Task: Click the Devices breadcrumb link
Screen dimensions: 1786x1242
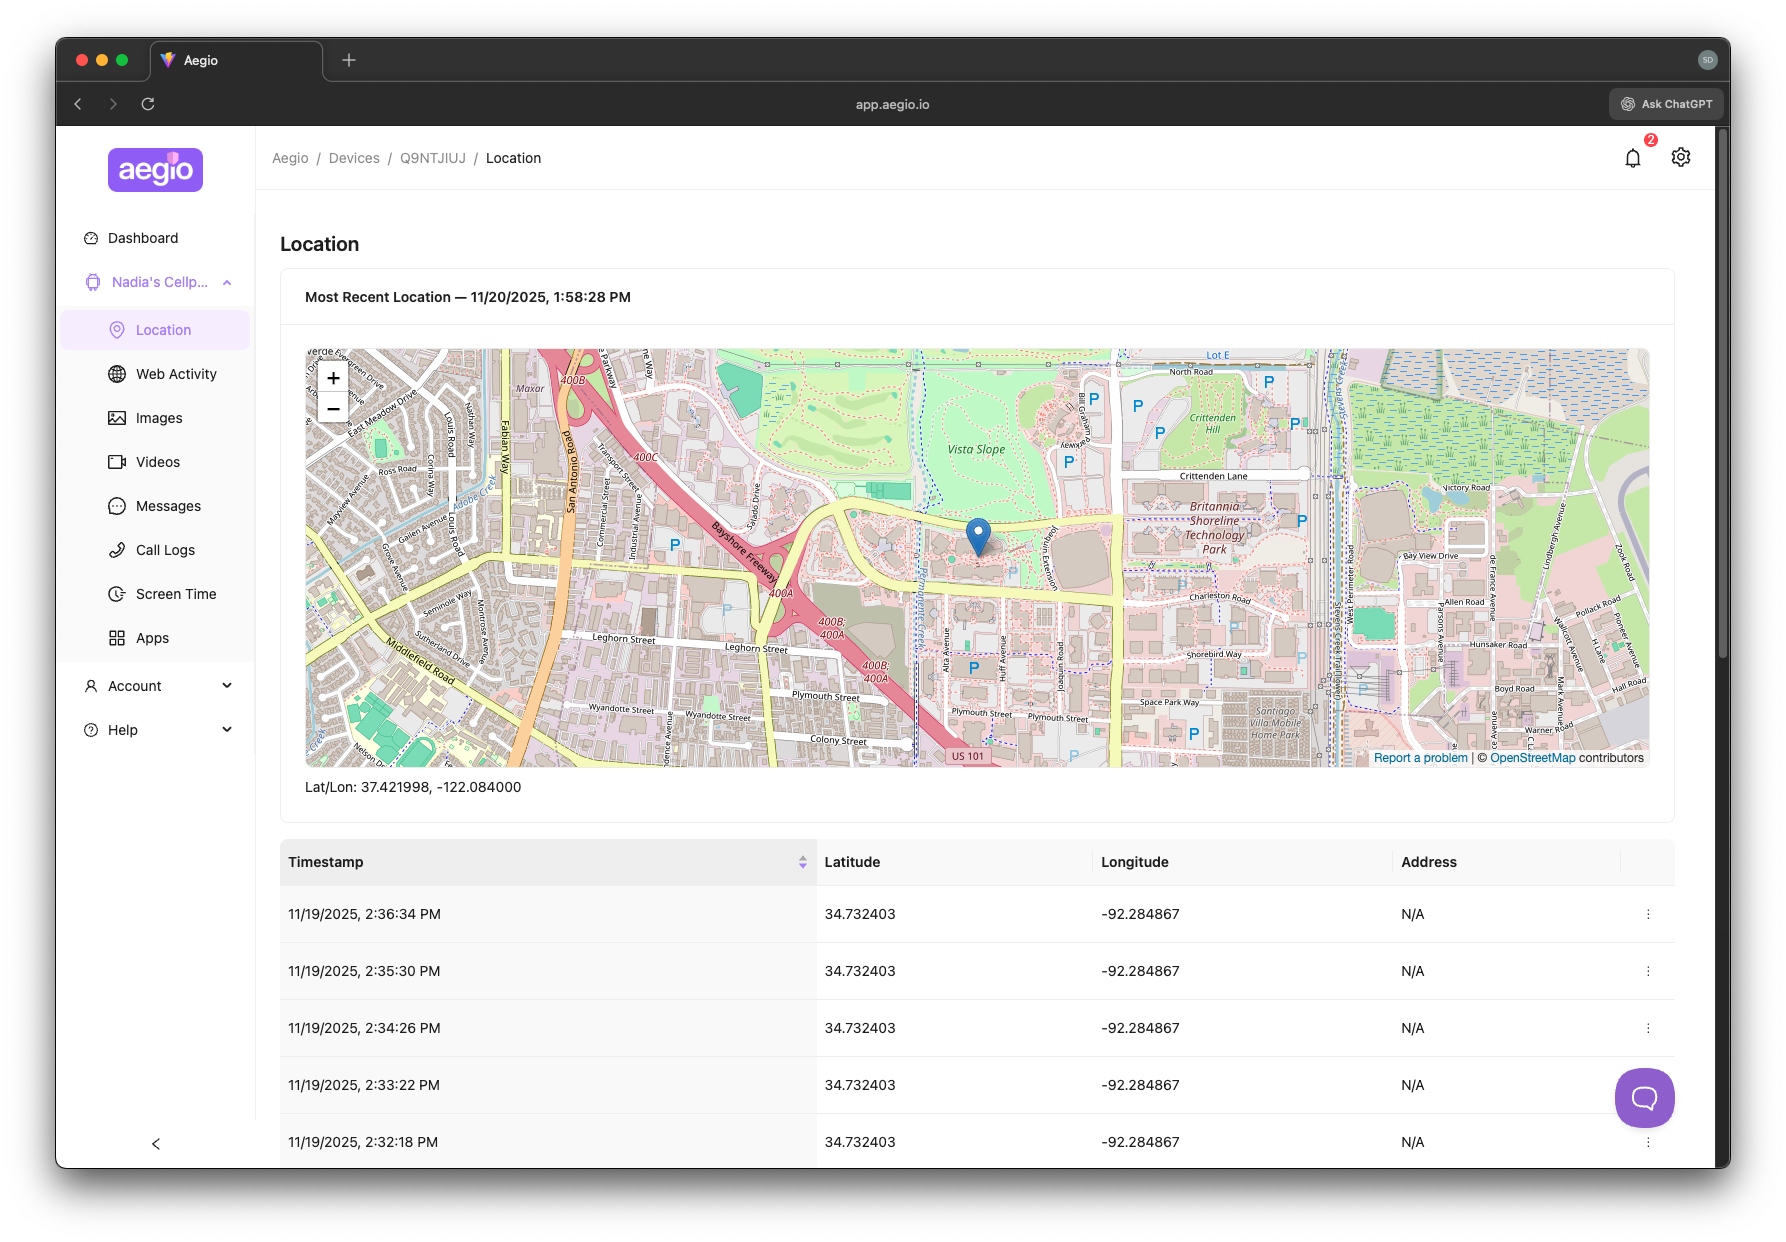Action: click(x=354, y=158)
